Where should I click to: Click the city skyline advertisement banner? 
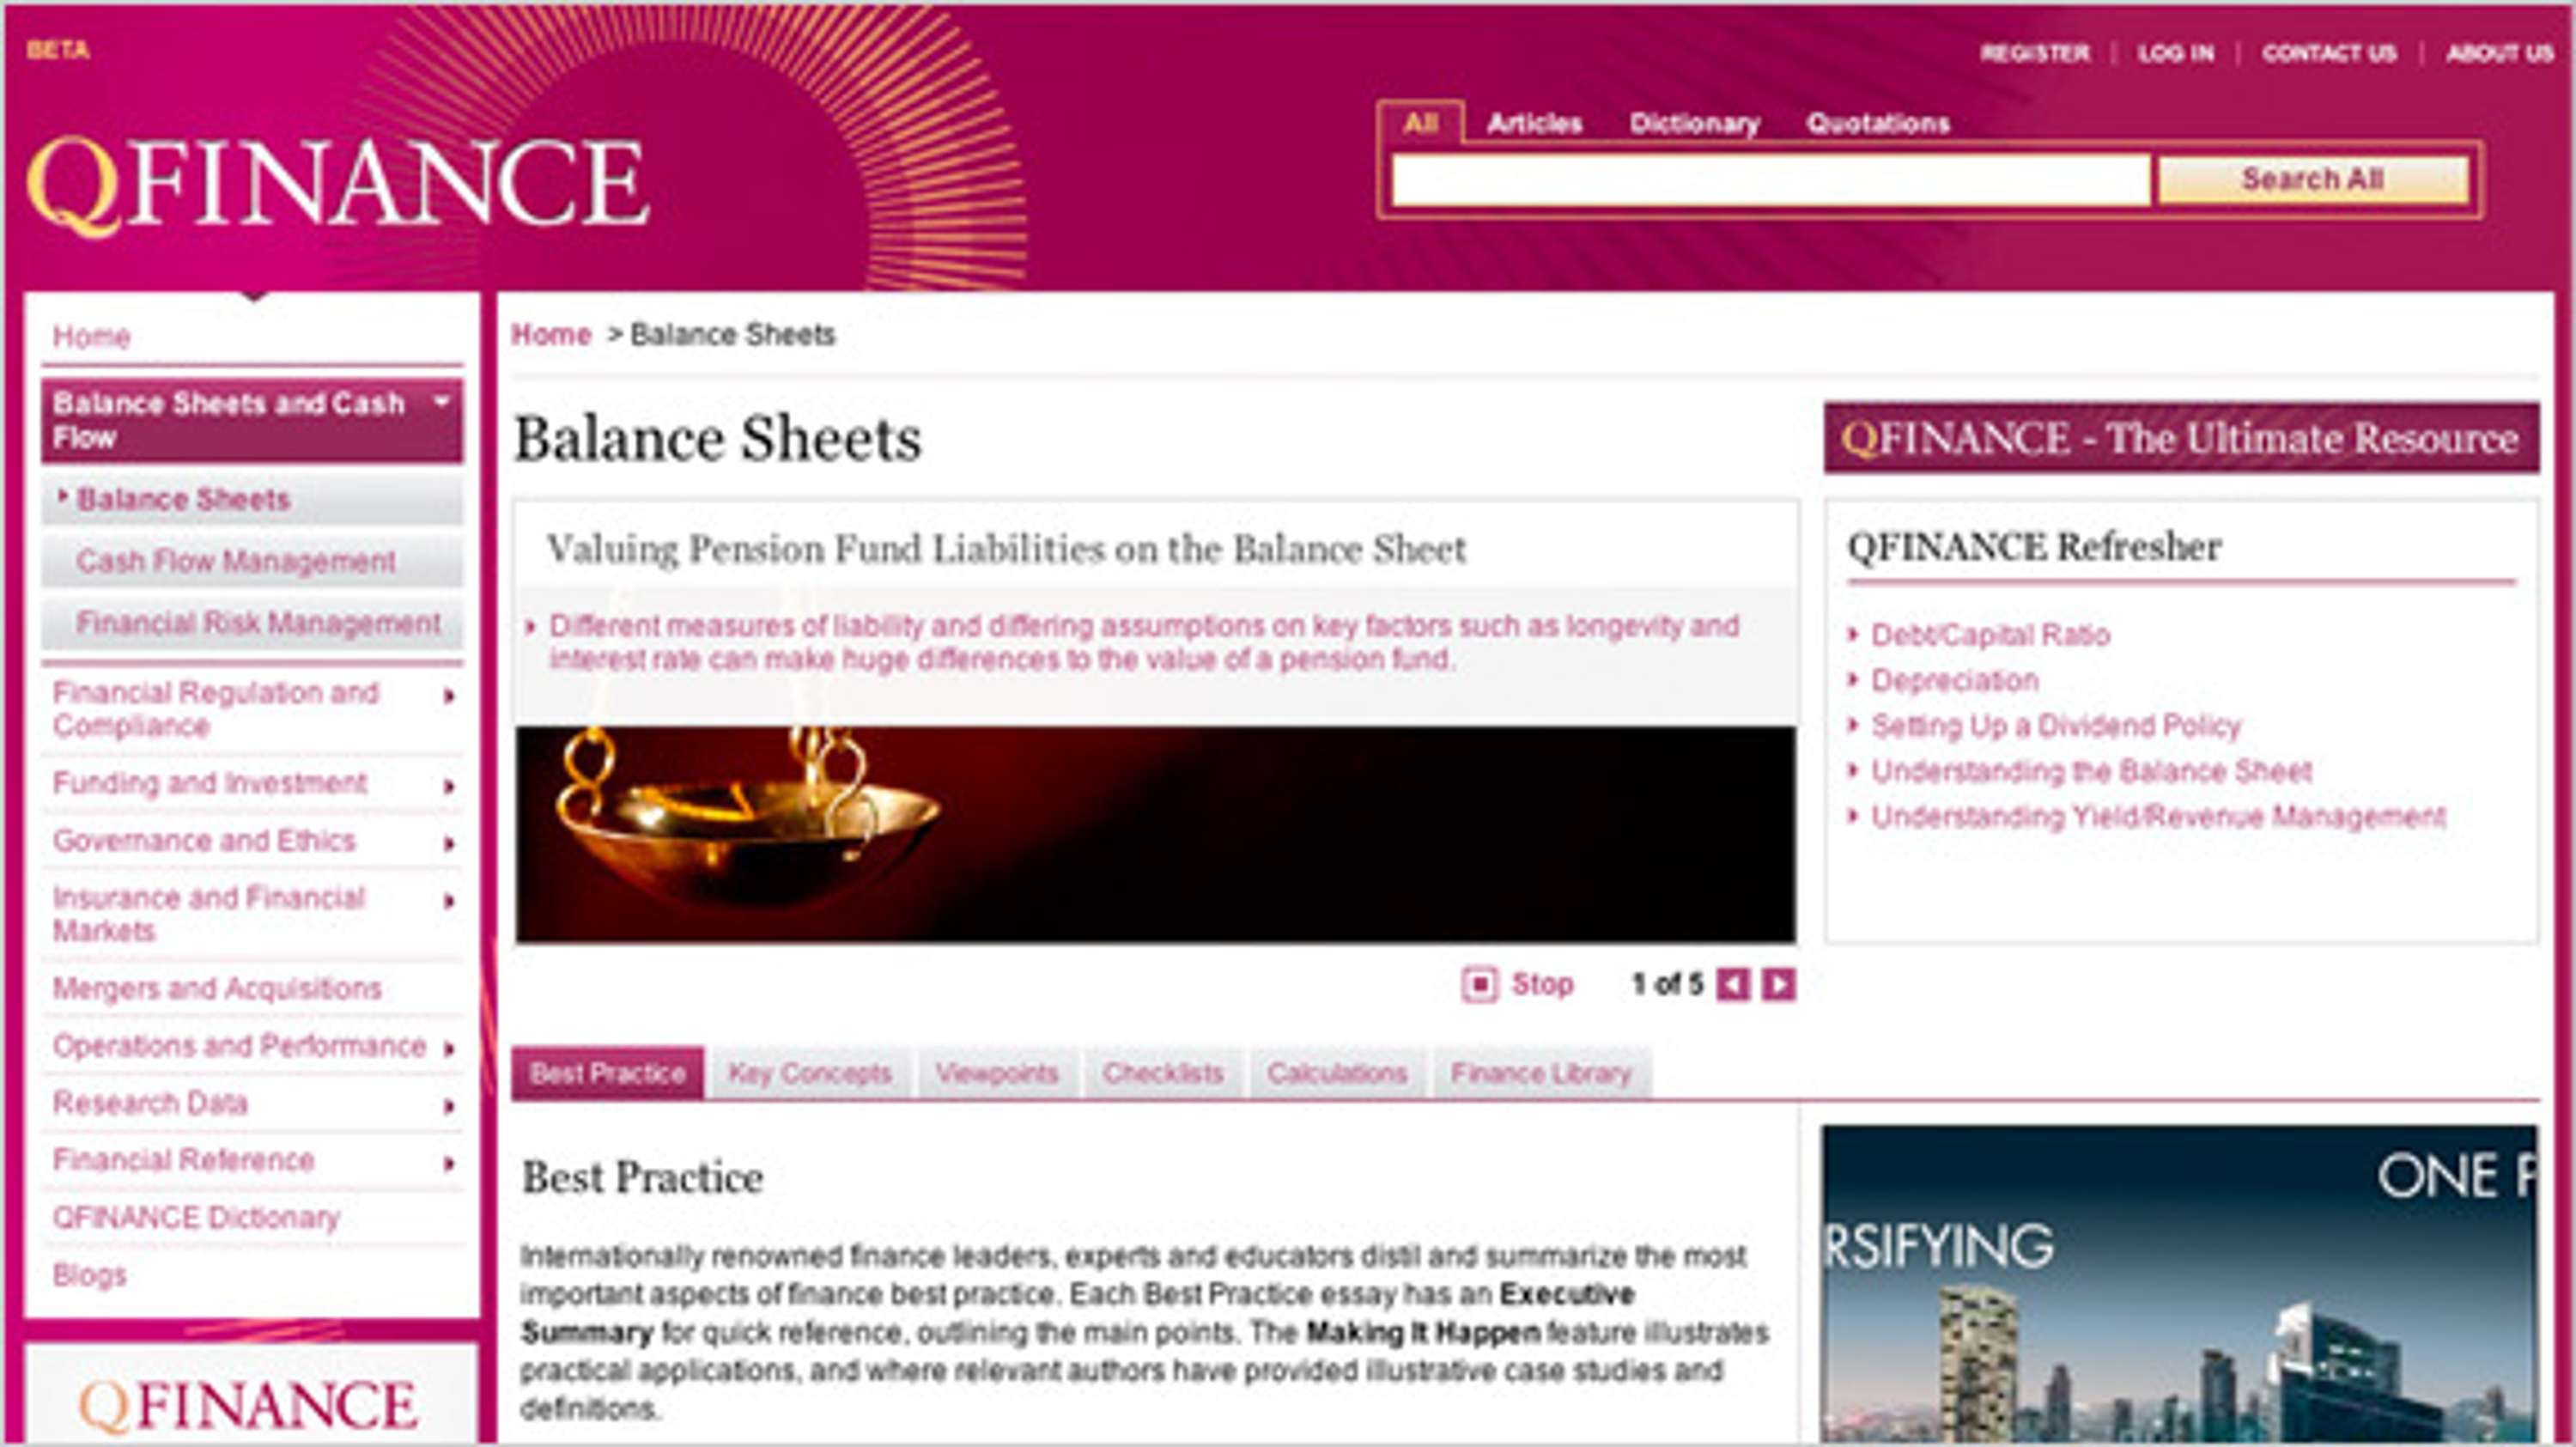(2180, 1285)
